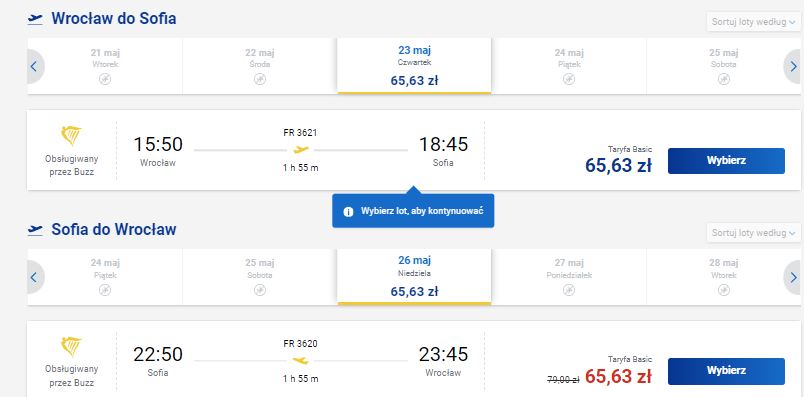Click the plane icon beside Wrocław do Sofia heading

pos(35,19)
